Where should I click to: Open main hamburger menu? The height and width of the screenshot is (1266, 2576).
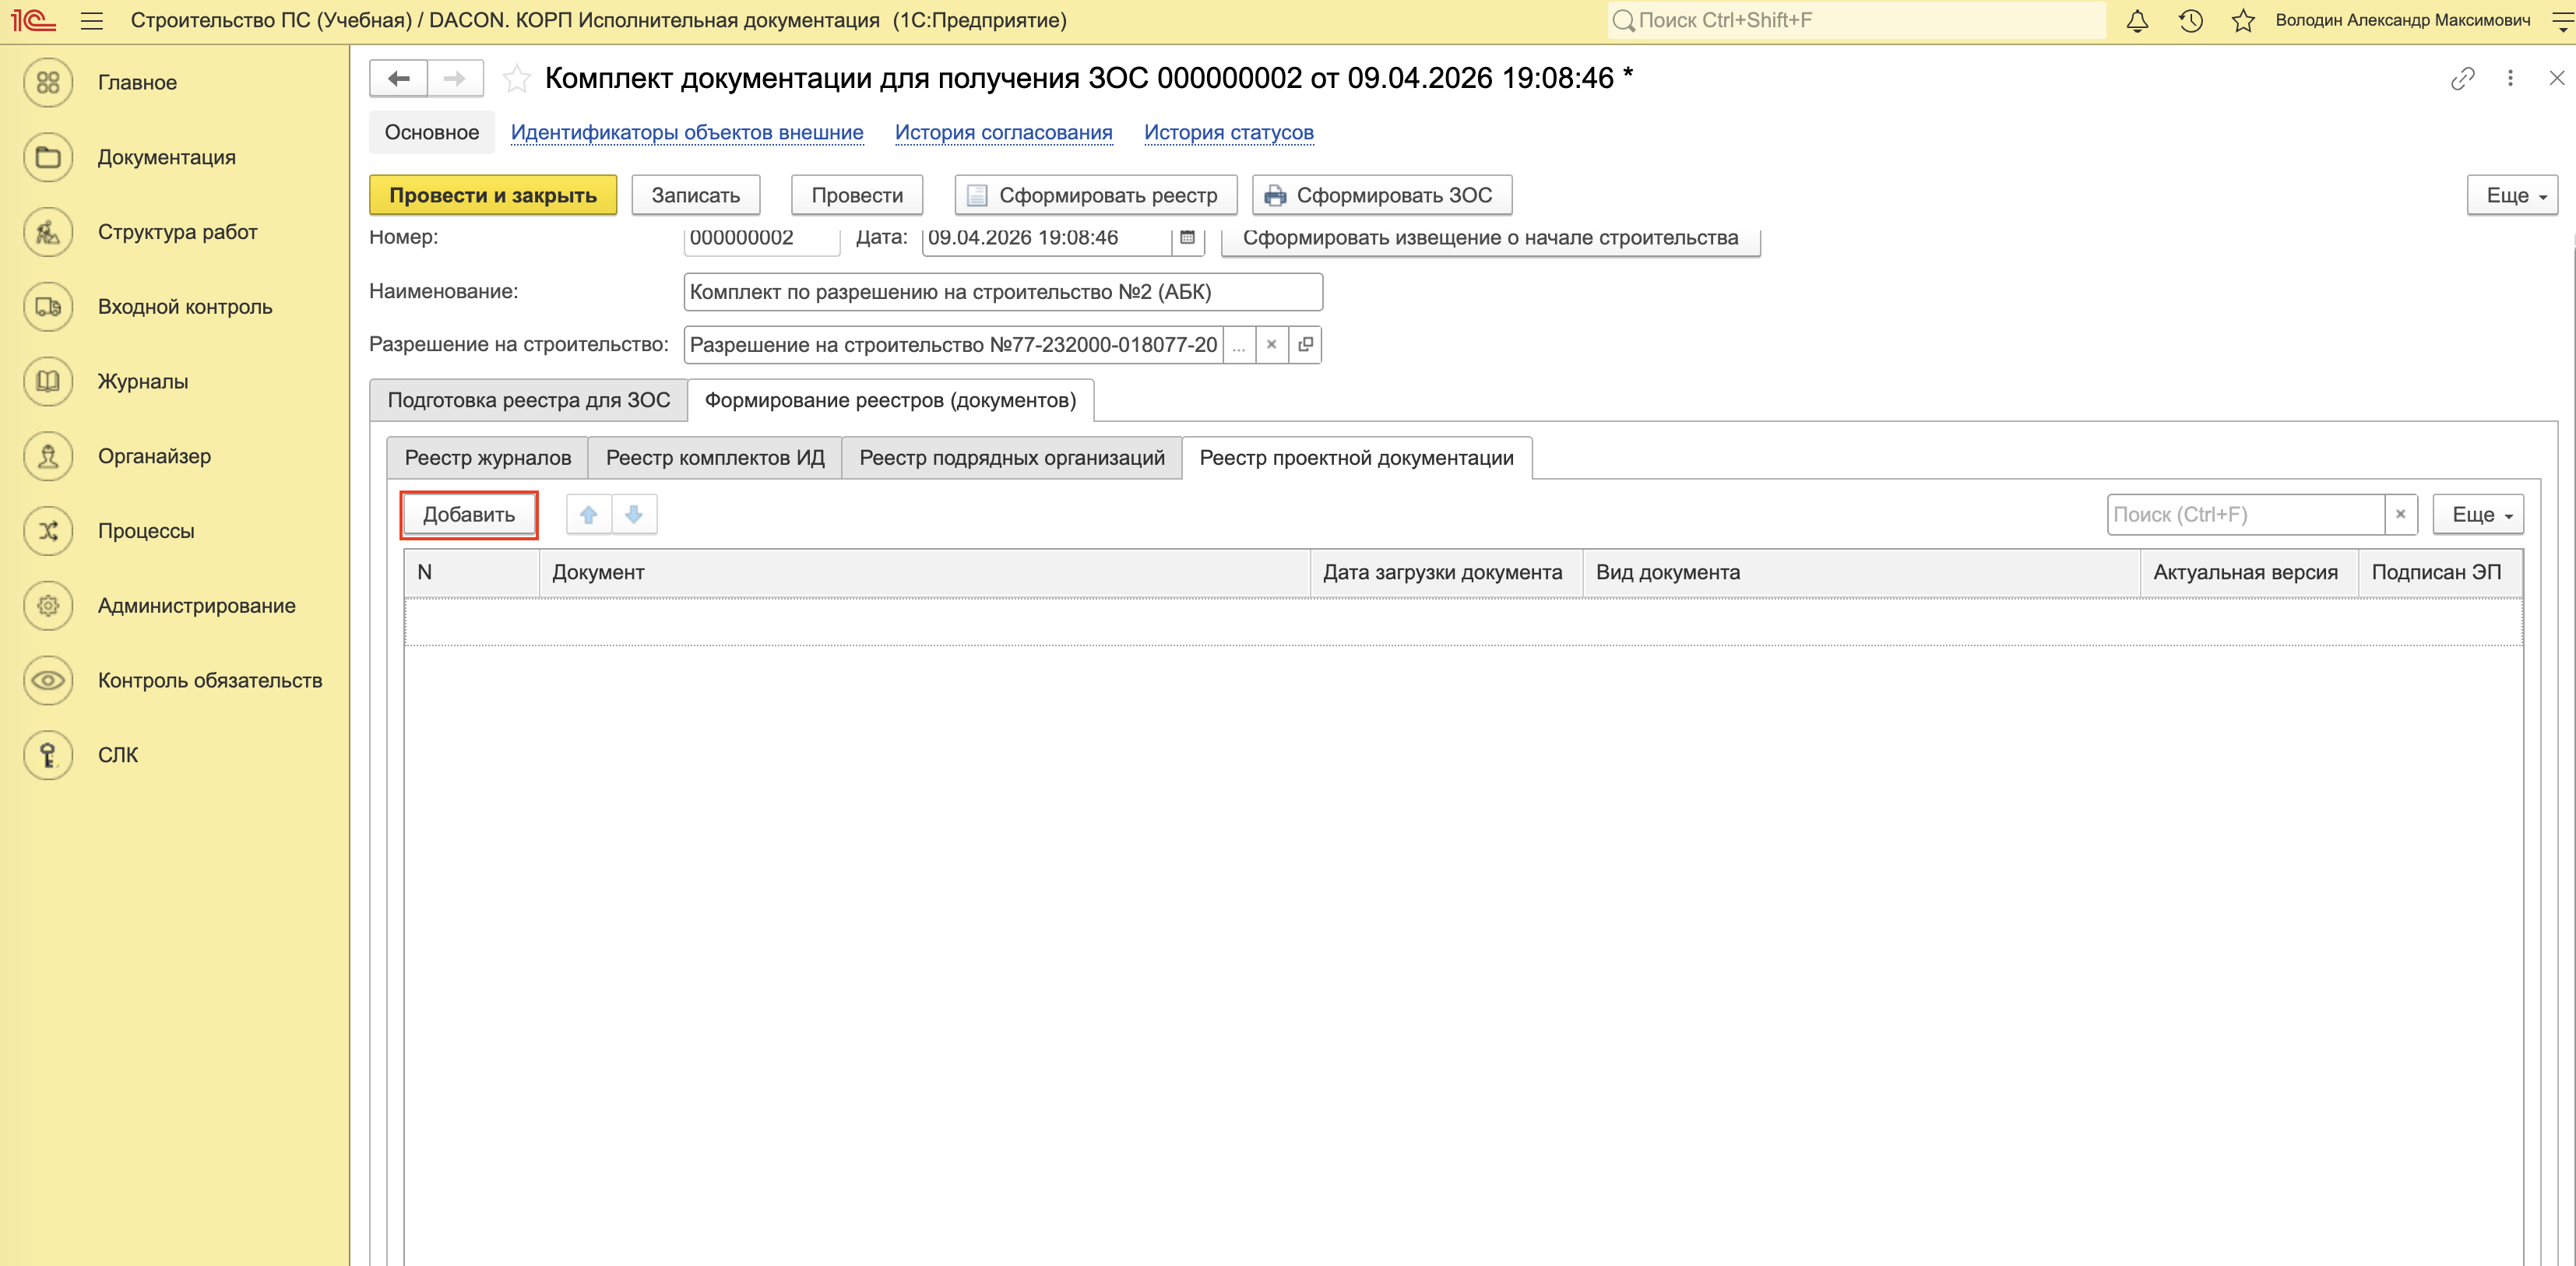pos(92,20)
